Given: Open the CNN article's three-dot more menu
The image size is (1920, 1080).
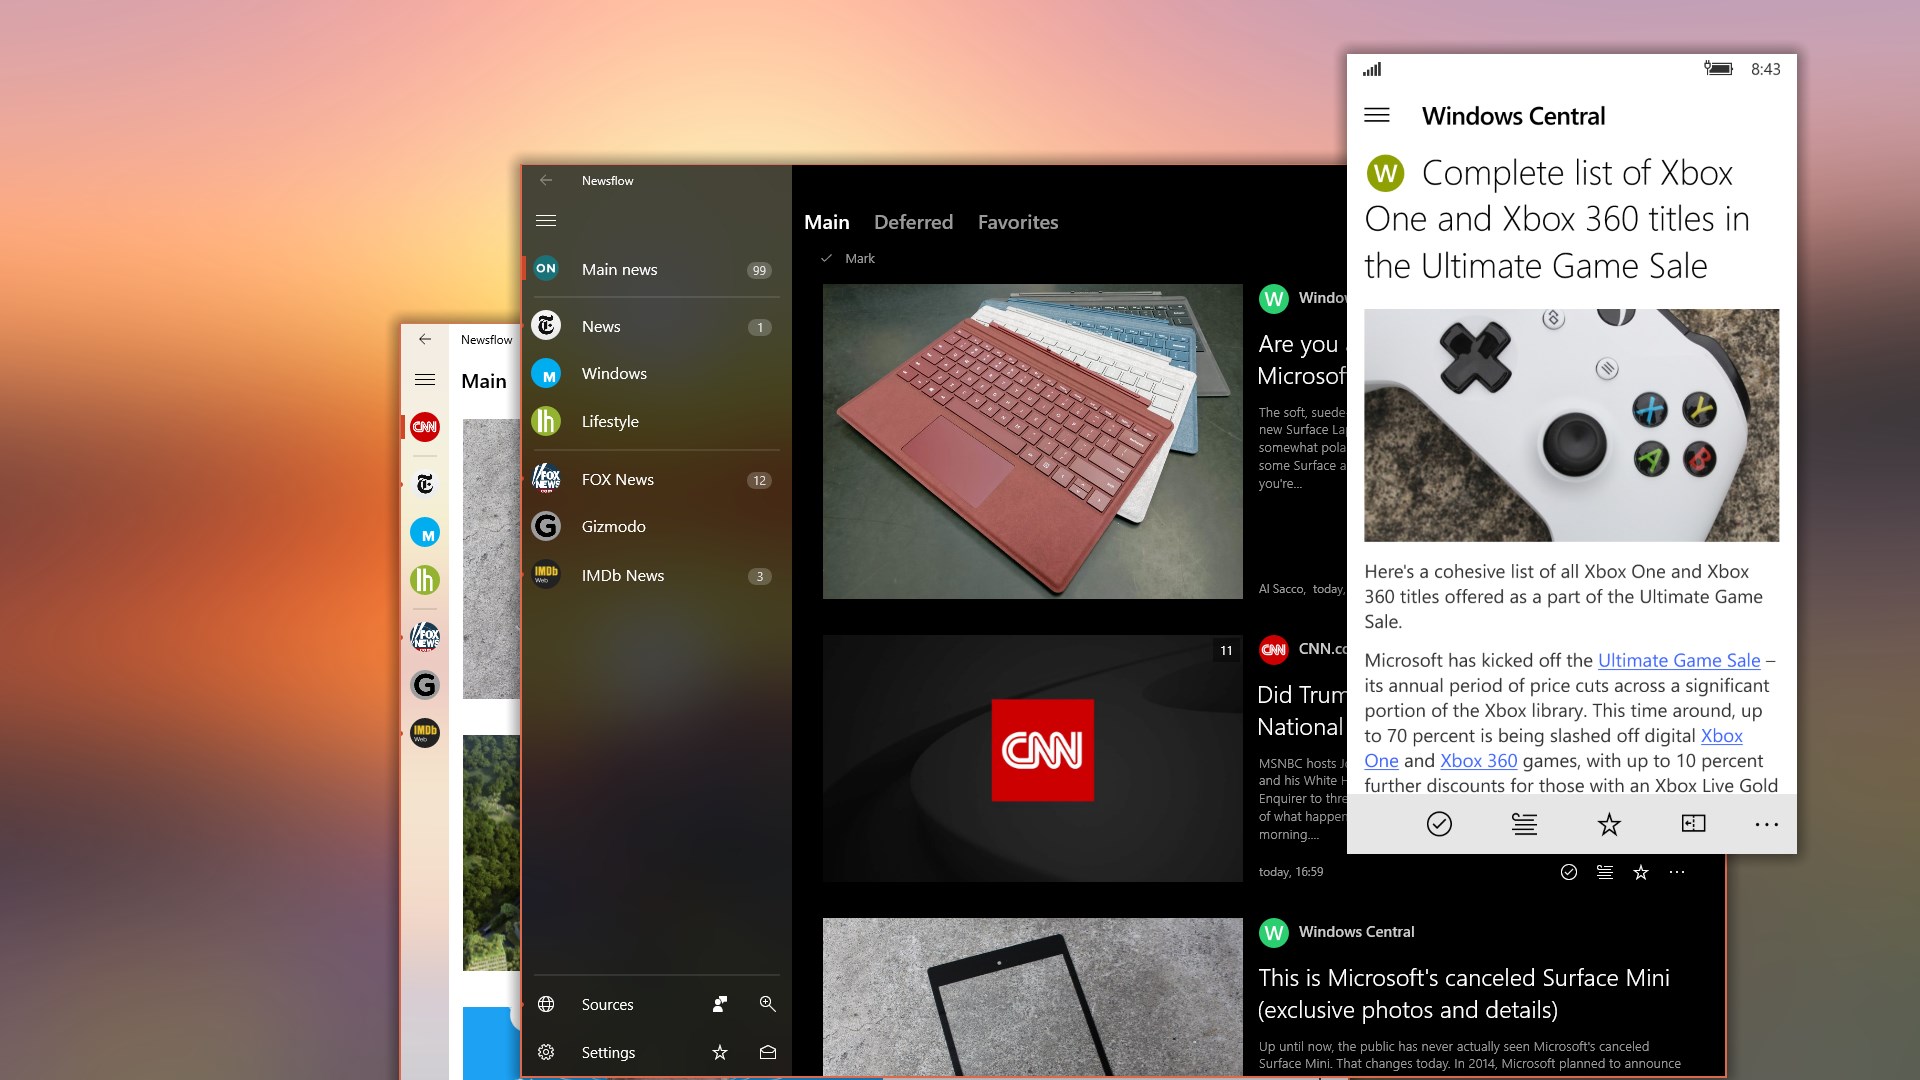Looking at the screenshot, I should (x=1677, y=872).
